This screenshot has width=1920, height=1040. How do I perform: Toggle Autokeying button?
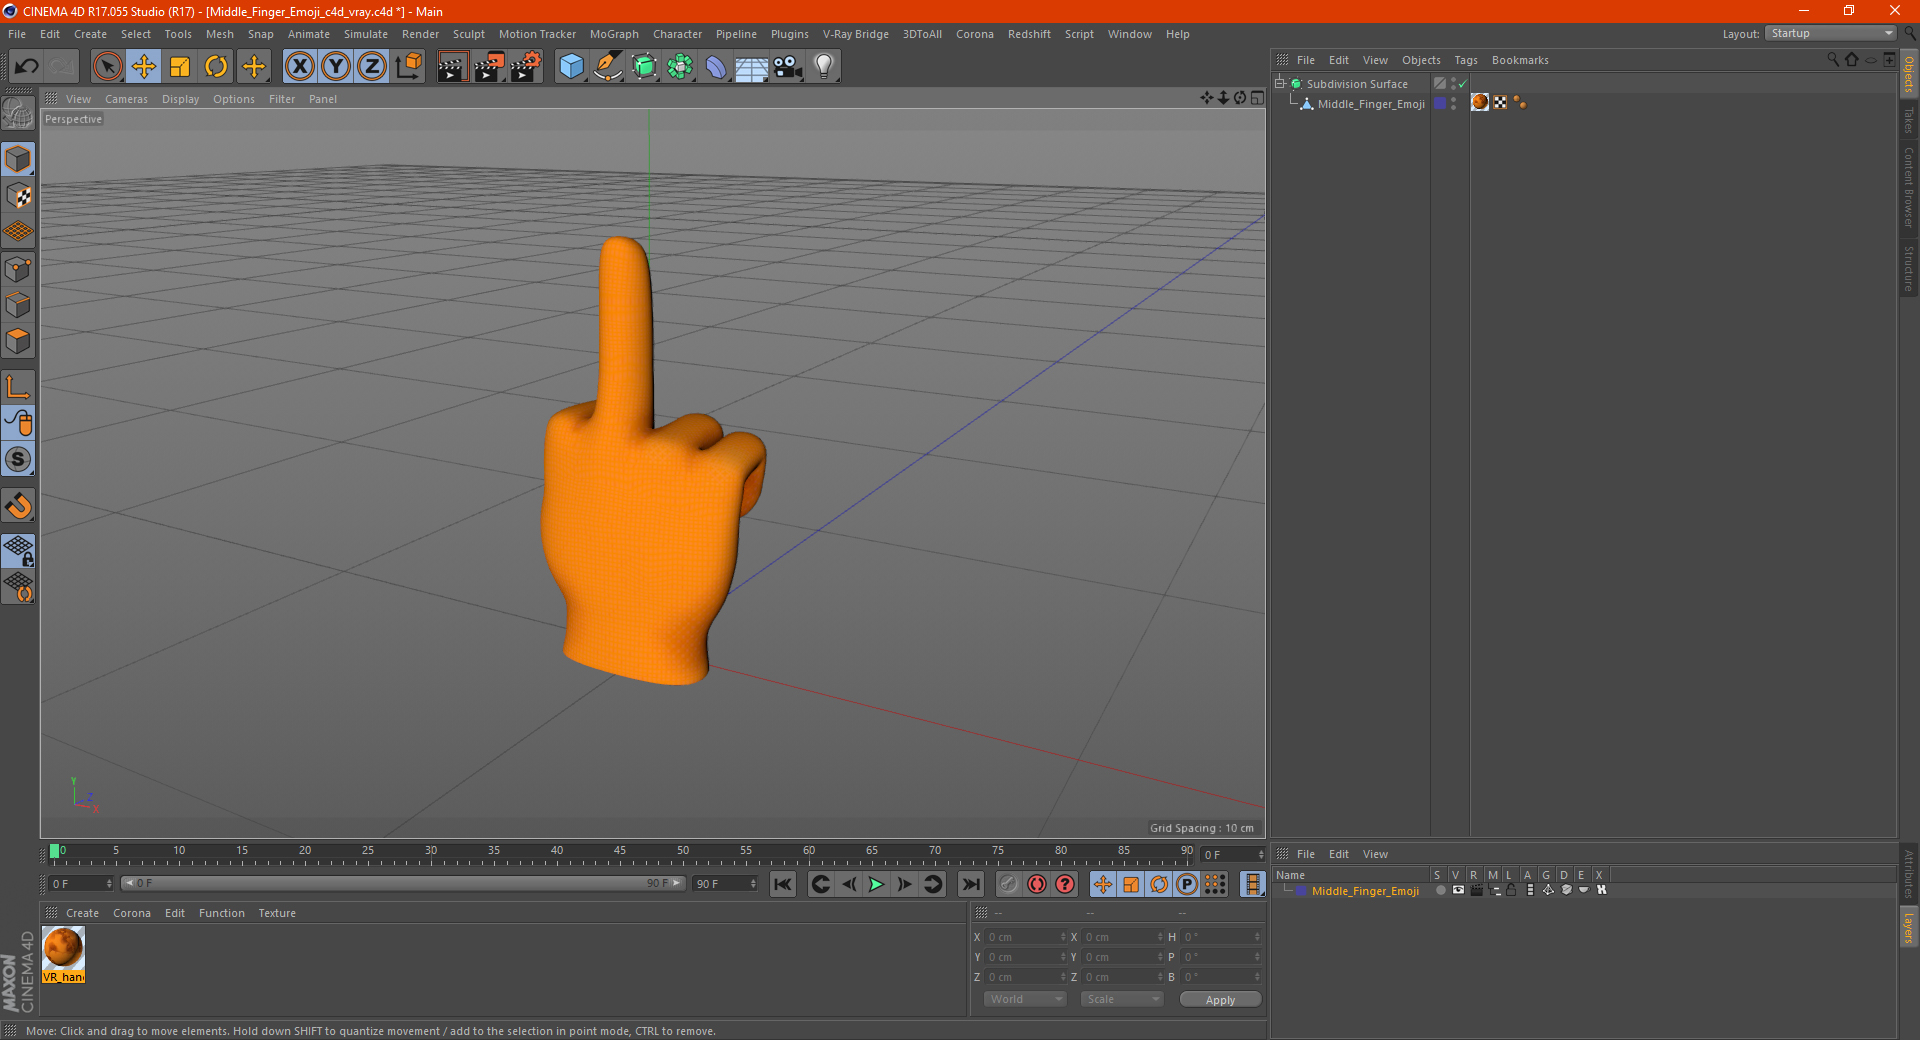(1037, 884)
